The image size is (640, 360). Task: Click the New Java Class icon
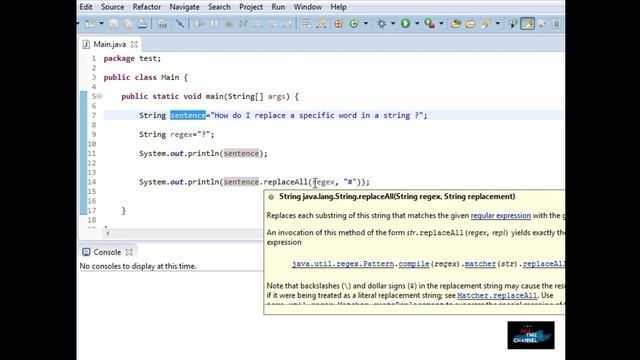click(x=354, y=24)
